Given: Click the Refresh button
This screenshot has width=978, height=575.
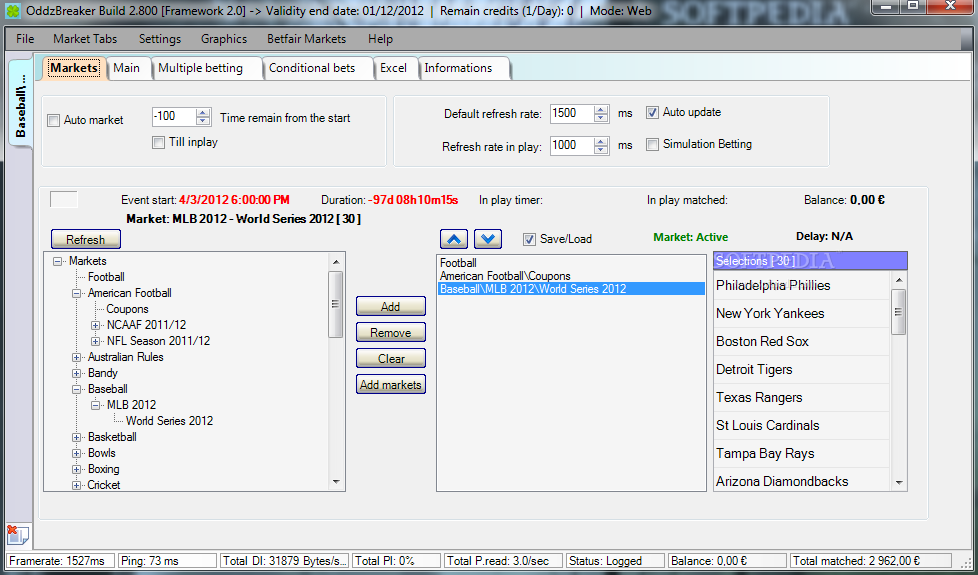Looking at the screenshot, I should pyautogui.click(x=85, y=239).
